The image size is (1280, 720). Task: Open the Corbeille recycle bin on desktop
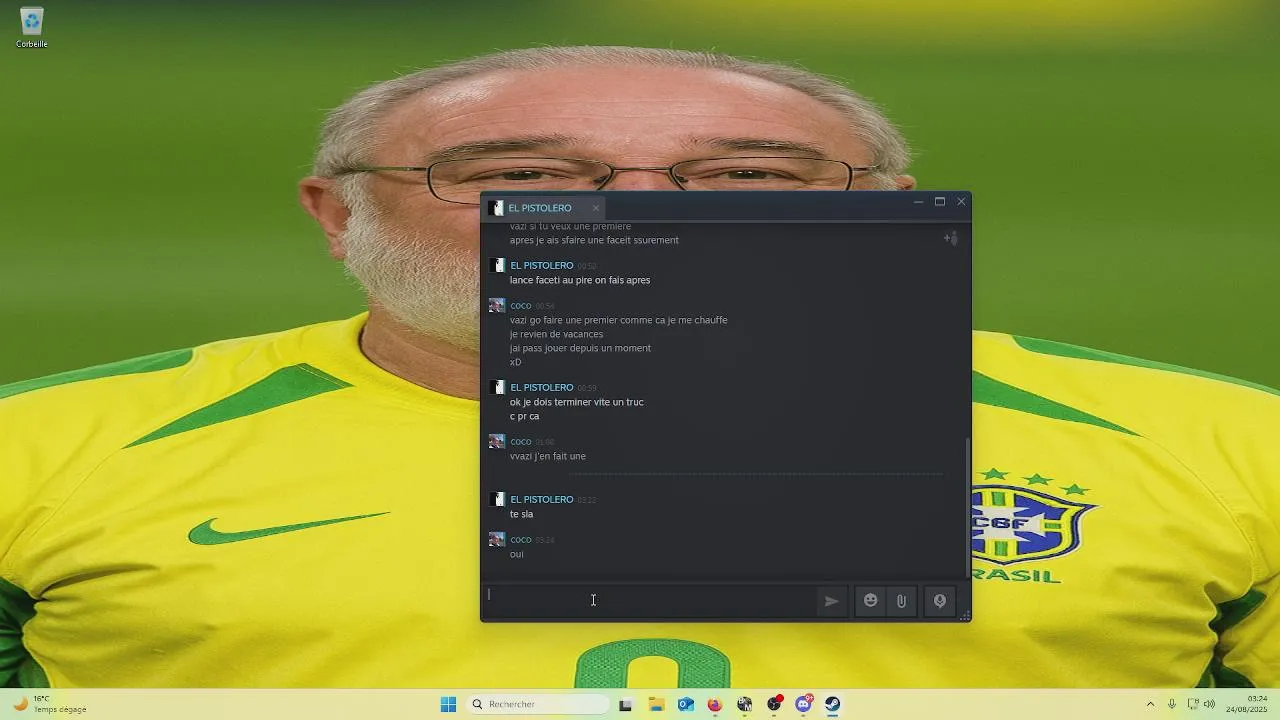click(x=31, y=28)
